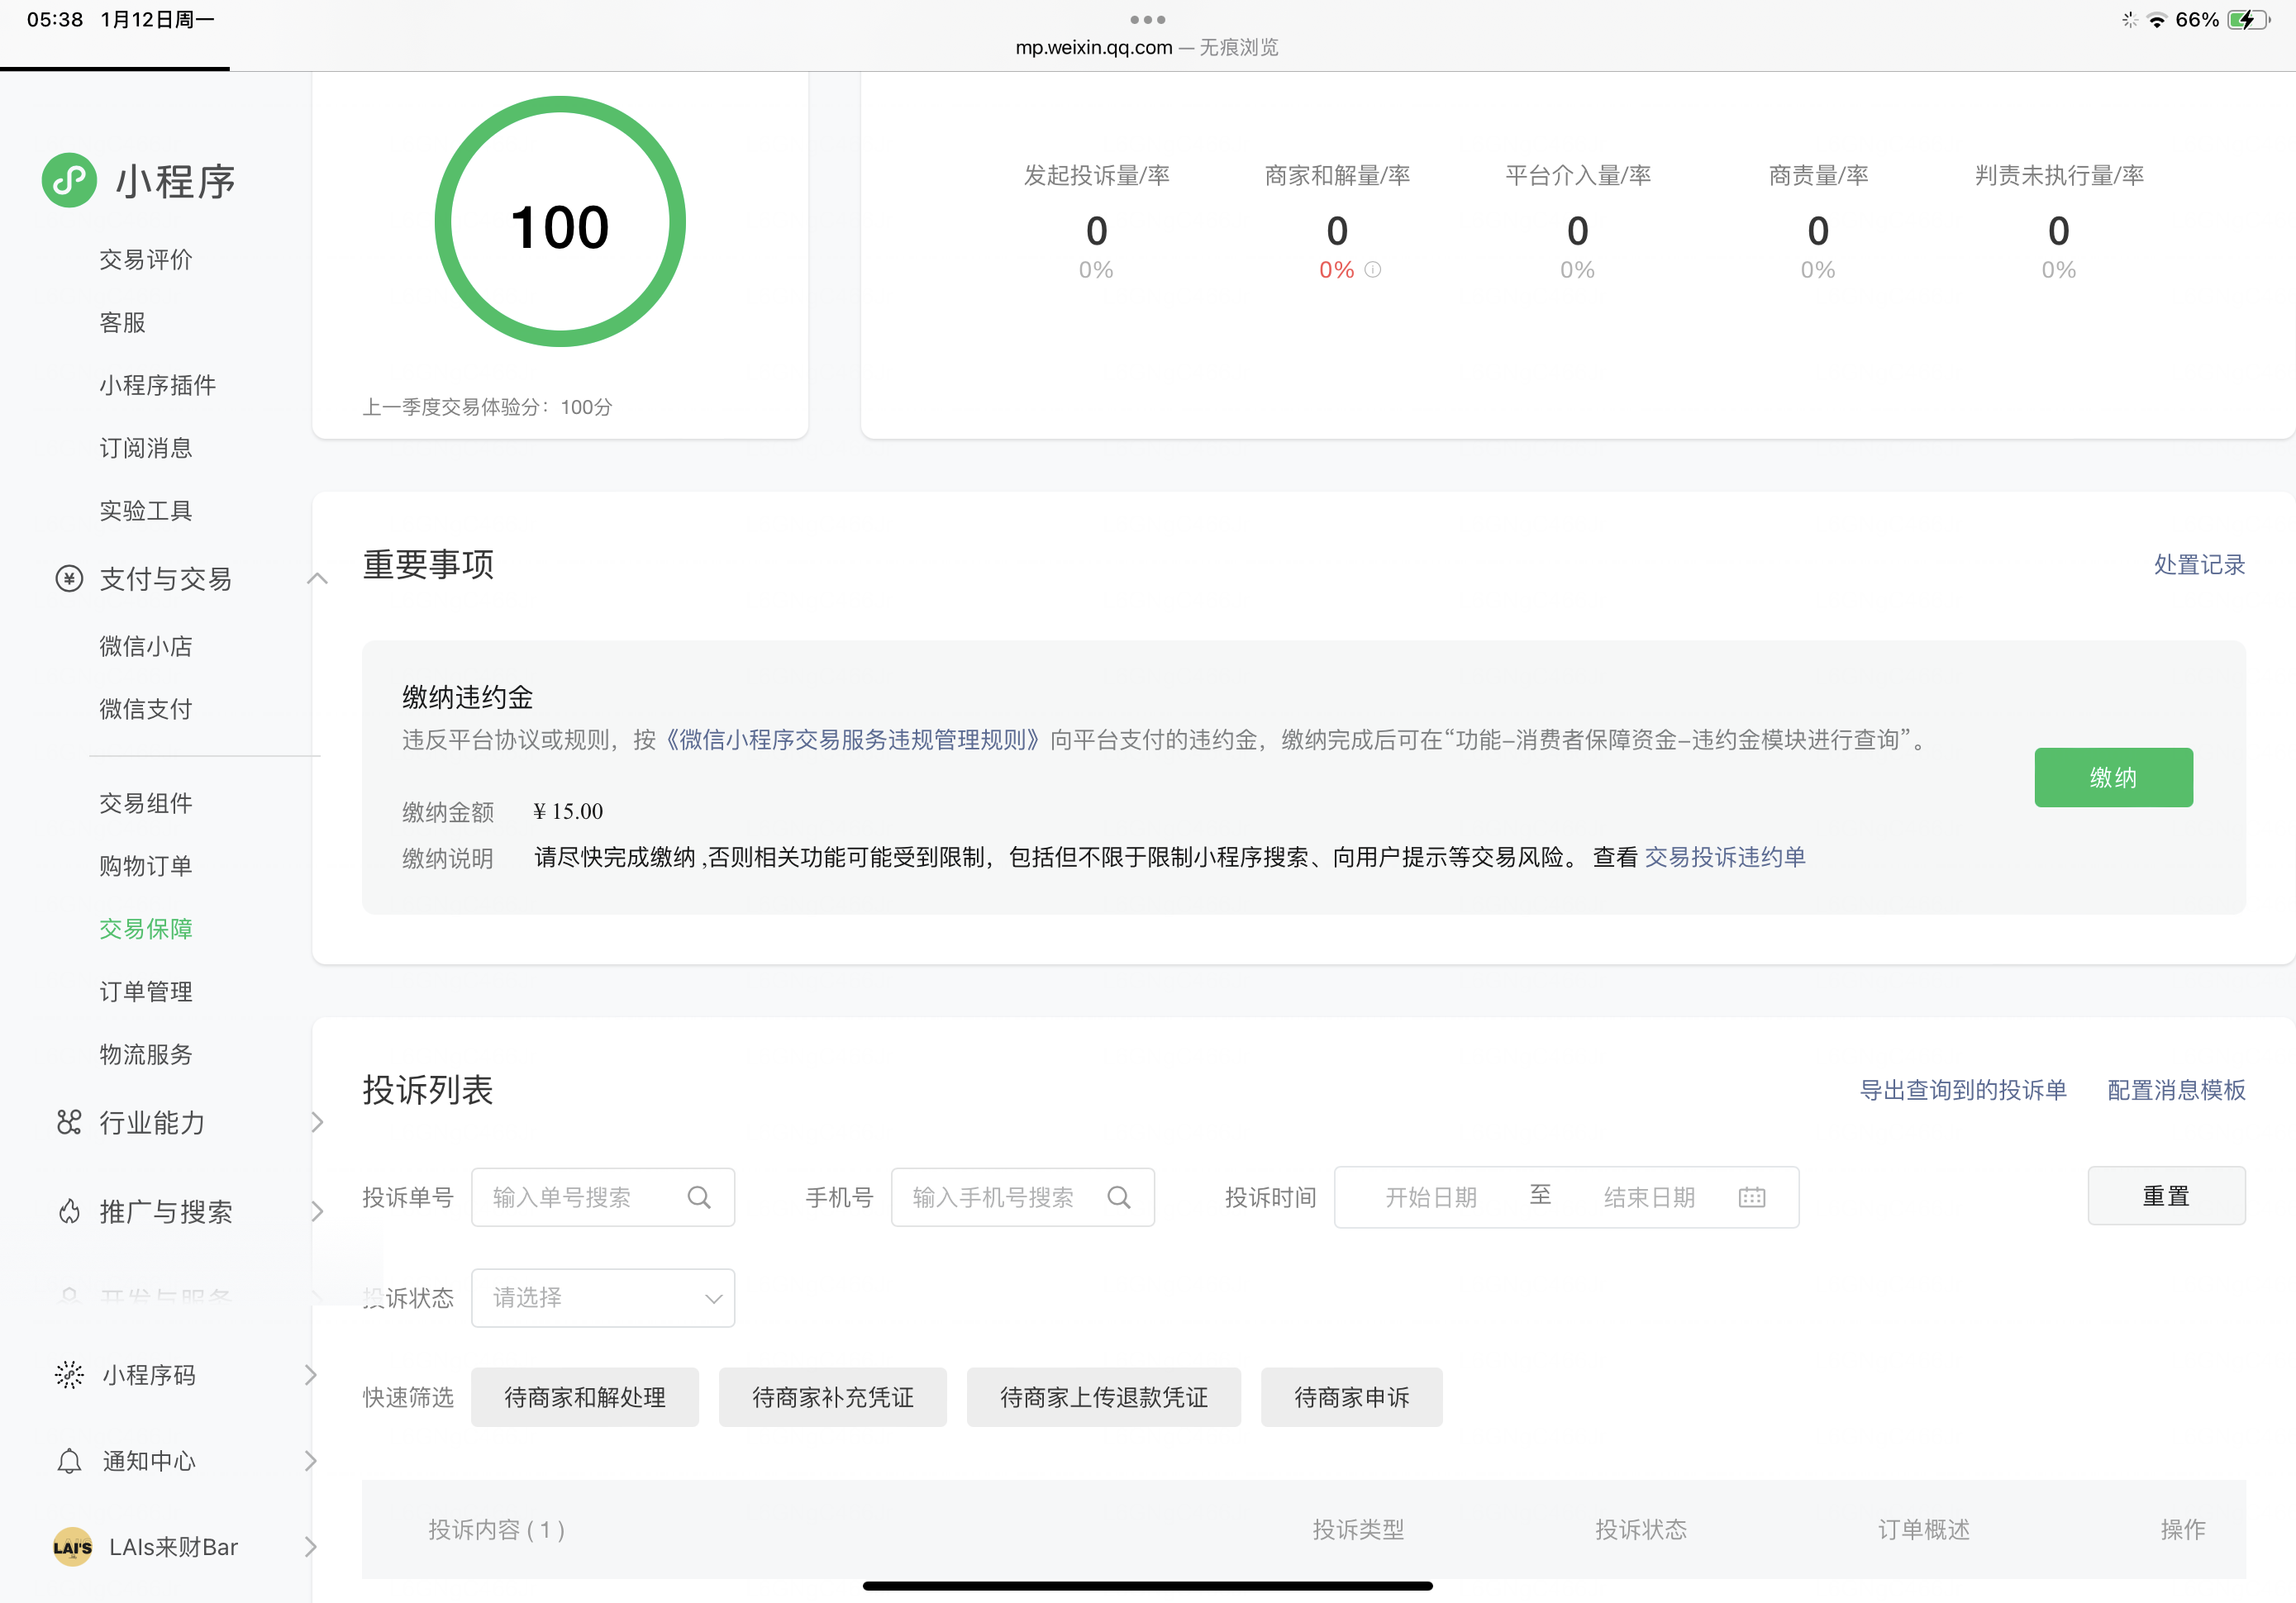This screenshot has width=2296, height=1603.
Task: Click the 推广与搜索 flame icon
Action: pyautogui.click(x=69, y=1212)
